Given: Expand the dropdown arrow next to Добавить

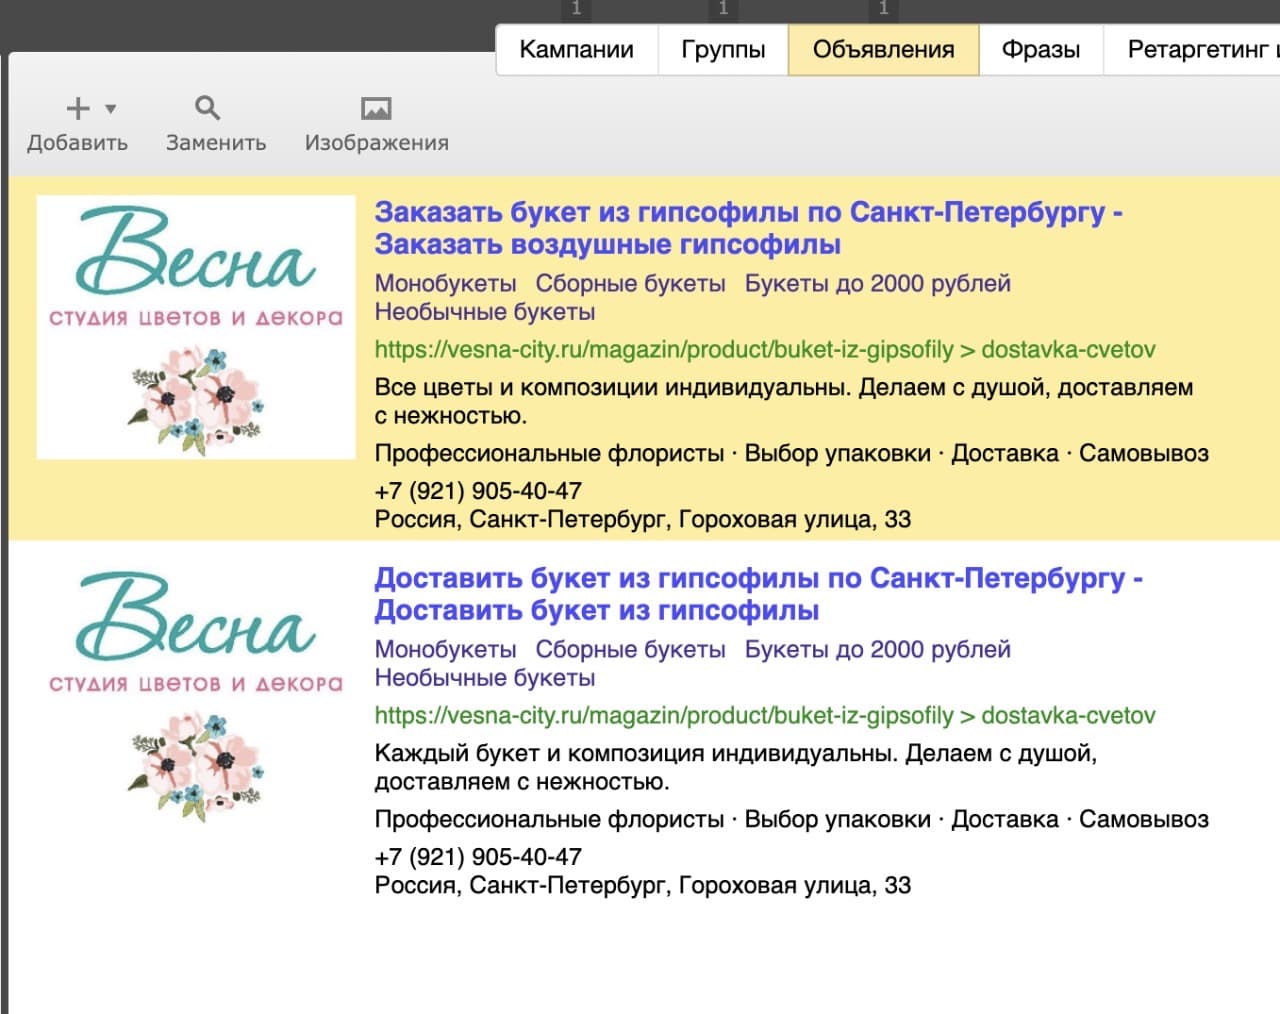Looking at the screenshot, I should point(108,110).
